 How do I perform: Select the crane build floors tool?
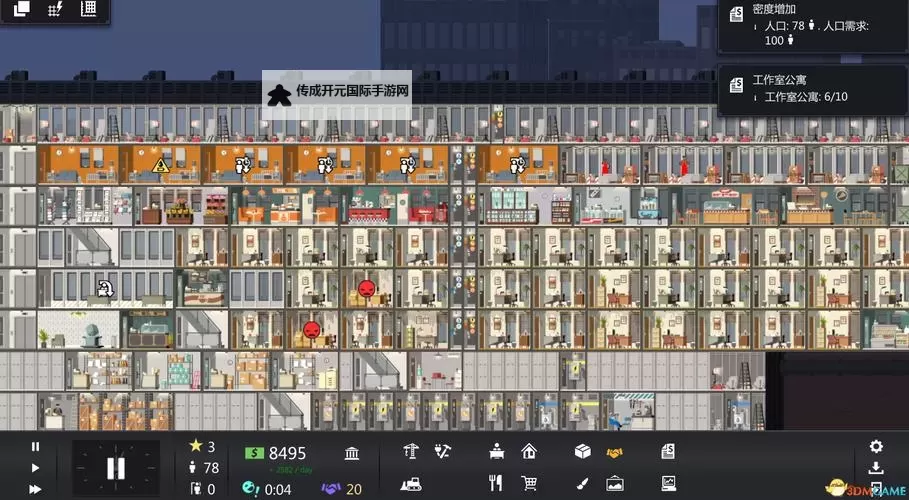click(x=411, y=451)
